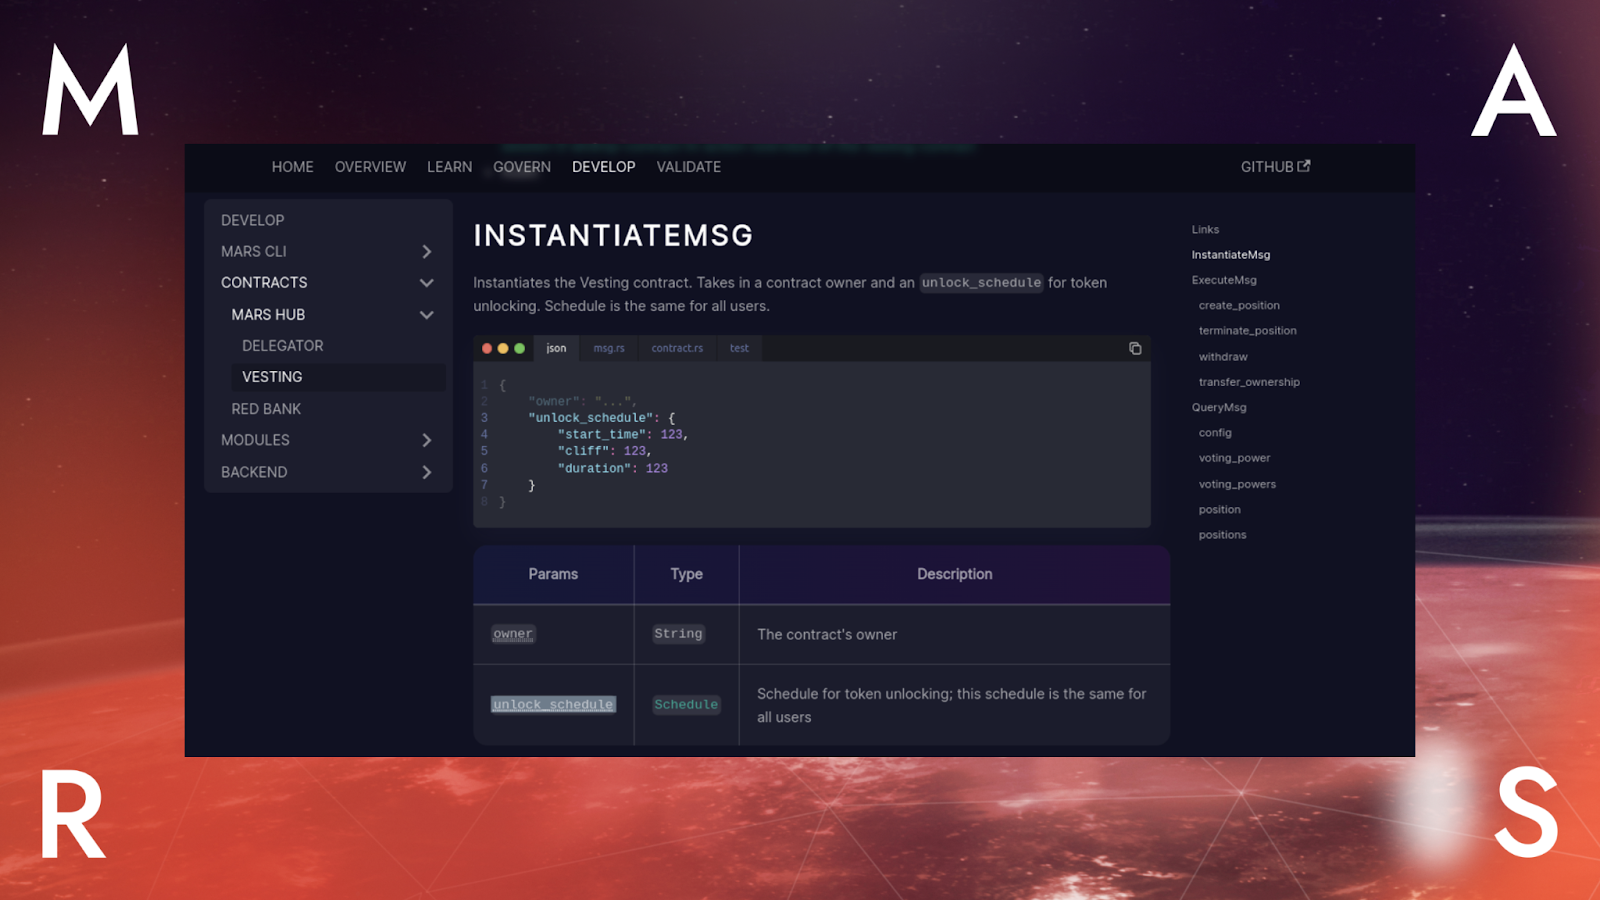Click the "unlock_schedule": { code line
Screen dimensions: 1600x900
(x=602, y=418)
